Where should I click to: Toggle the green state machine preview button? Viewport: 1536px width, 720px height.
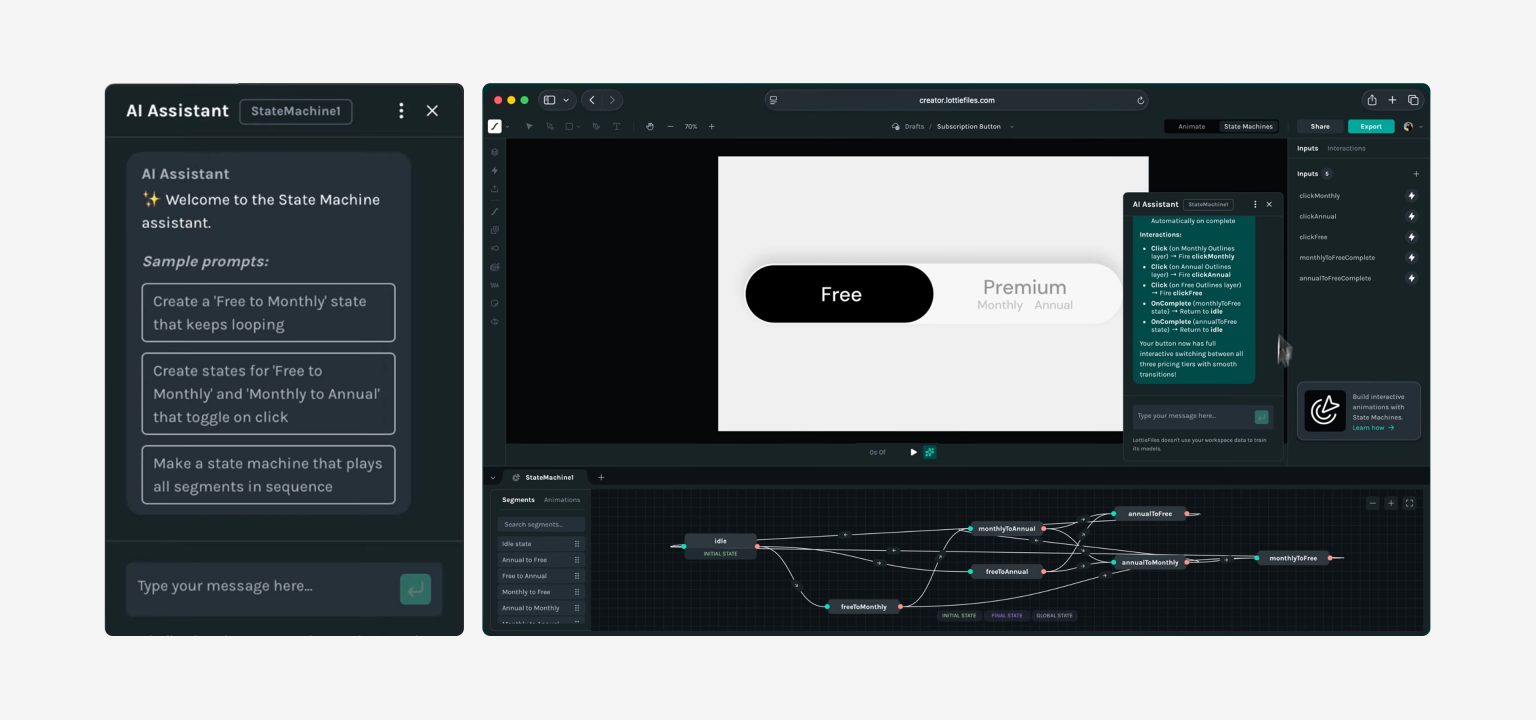pos(930,452)
